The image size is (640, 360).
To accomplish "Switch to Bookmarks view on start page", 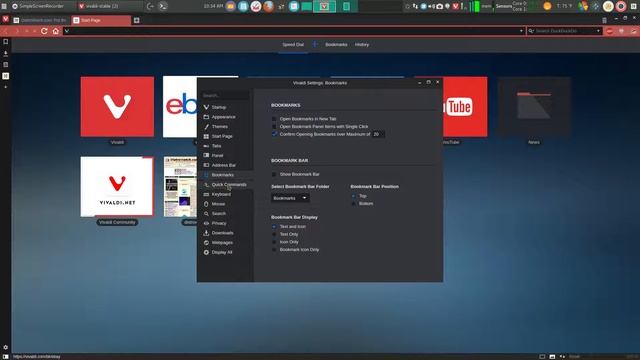I will [x=336, y=44].
